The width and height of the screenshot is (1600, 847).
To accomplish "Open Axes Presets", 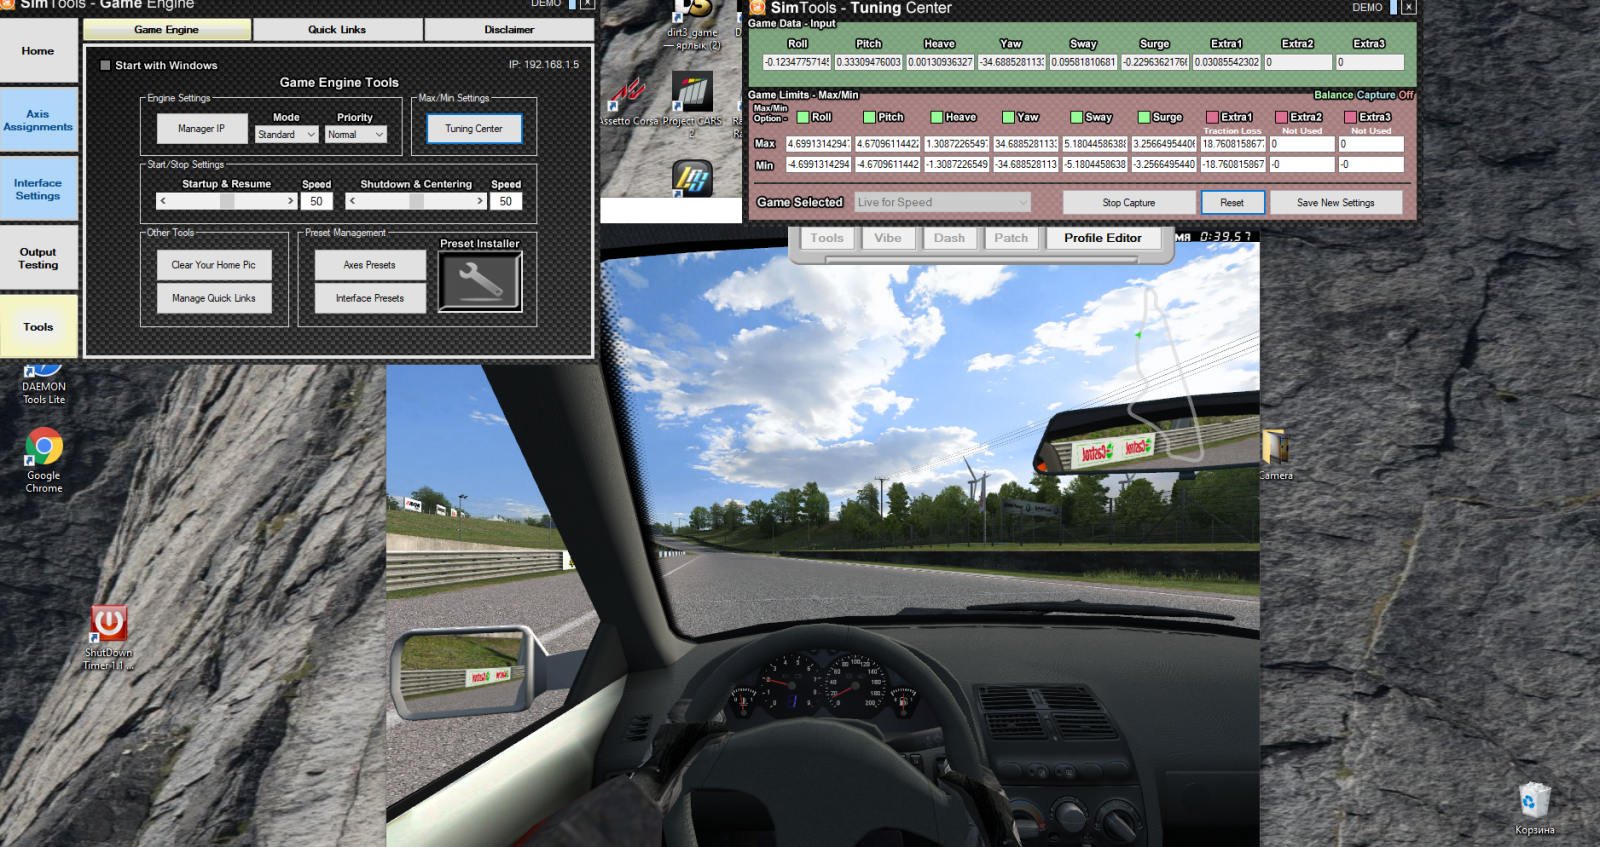I will point(369,265).
